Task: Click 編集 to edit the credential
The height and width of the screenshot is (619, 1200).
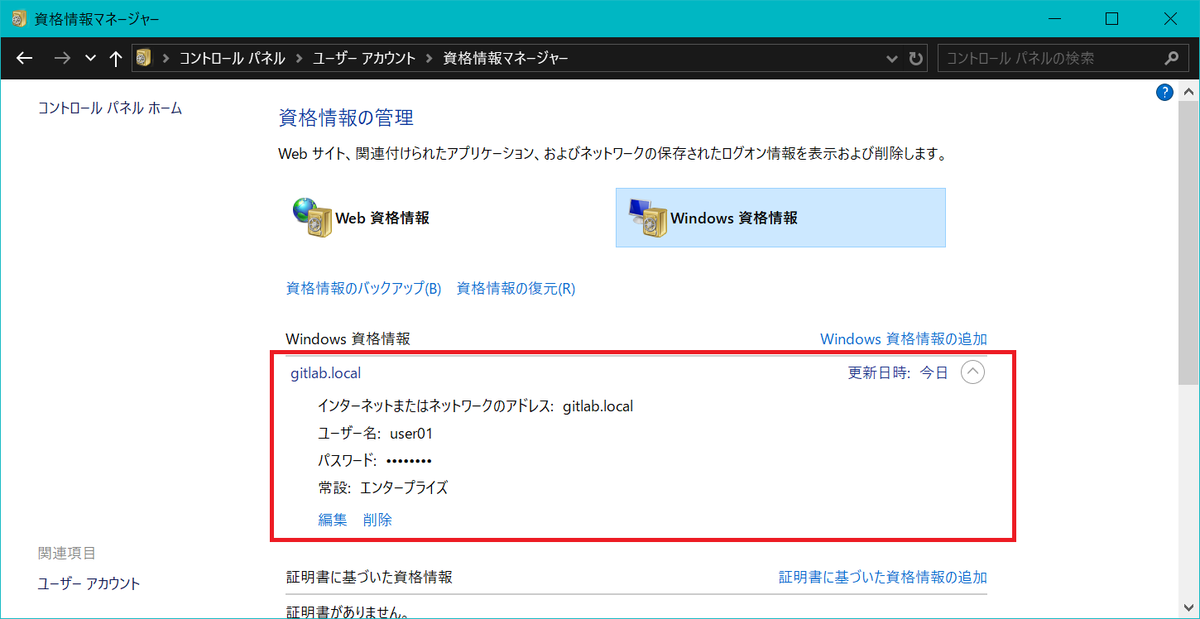Action: click(x=333, y=520)
